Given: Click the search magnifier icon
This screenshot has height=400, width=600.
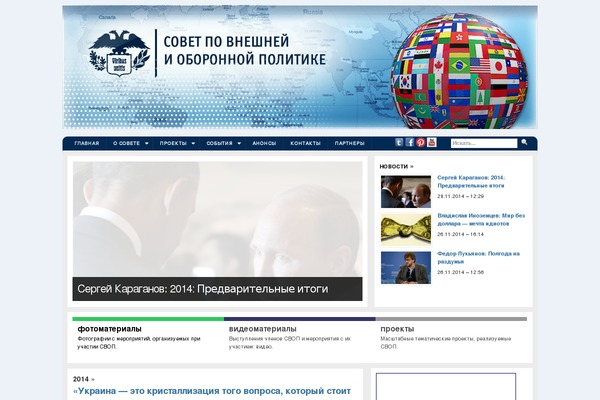Looking at the screenshot, I should click(x=524, y=142).
